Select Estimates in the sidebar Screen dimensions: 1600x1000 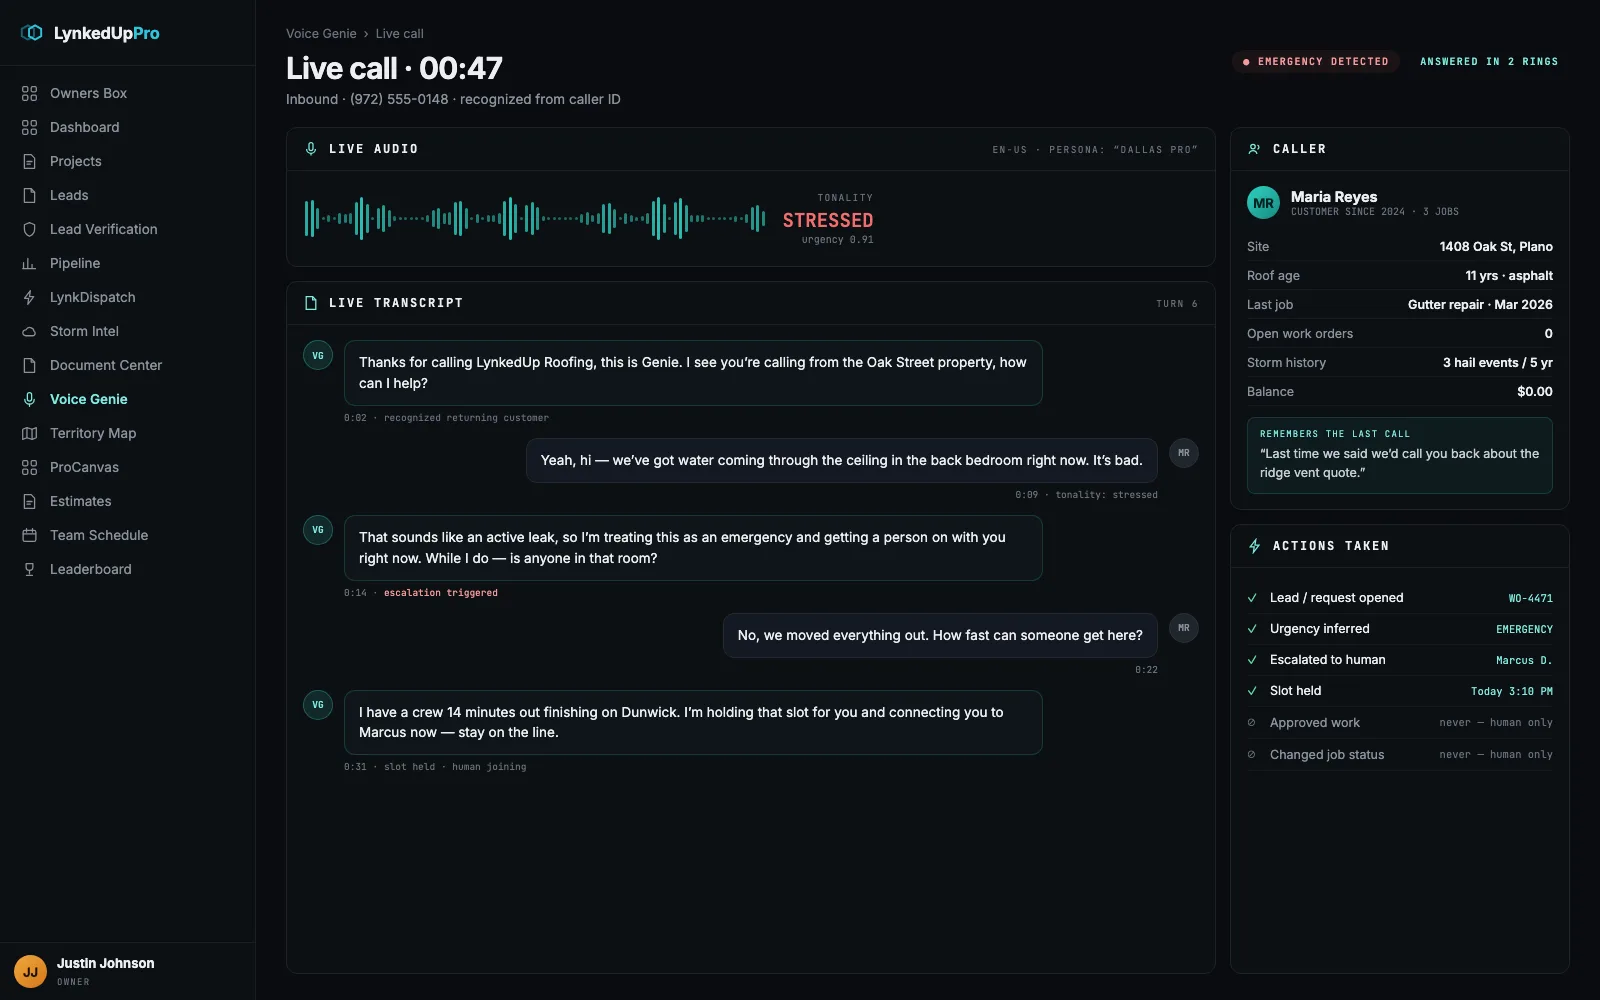point(128,501)
